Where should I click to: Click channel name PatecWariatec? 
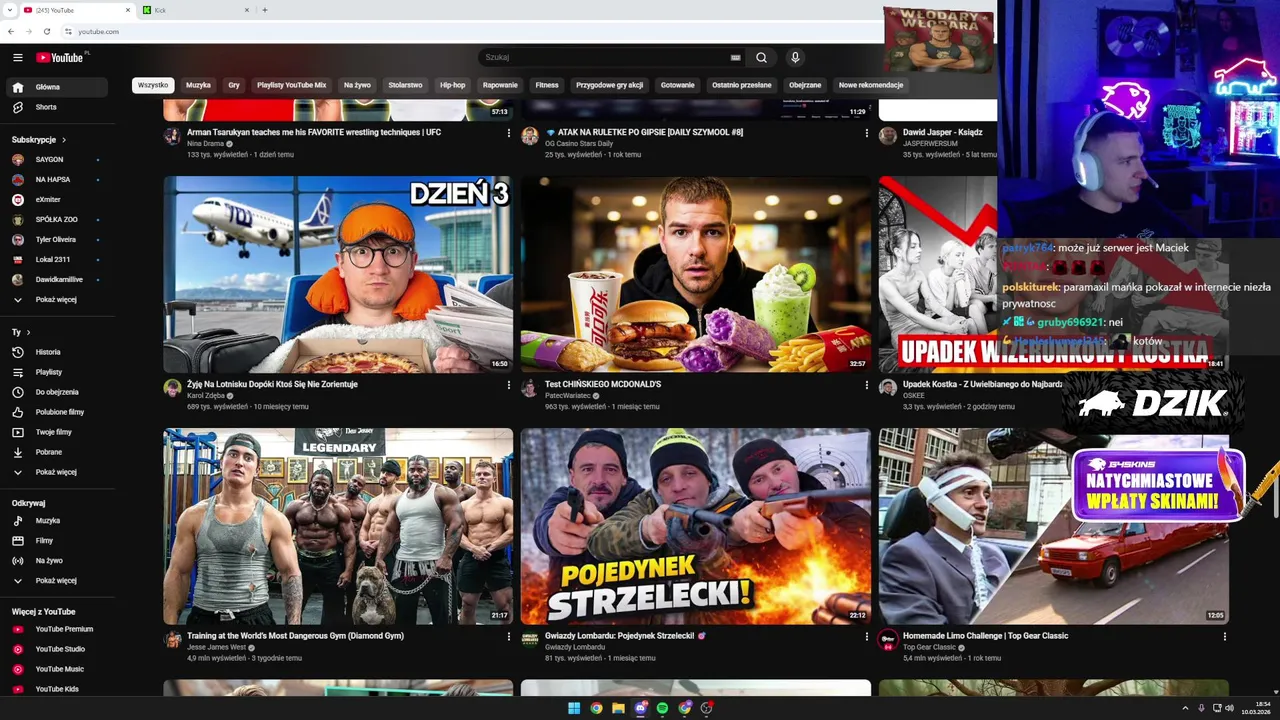(x=568, y=396)
